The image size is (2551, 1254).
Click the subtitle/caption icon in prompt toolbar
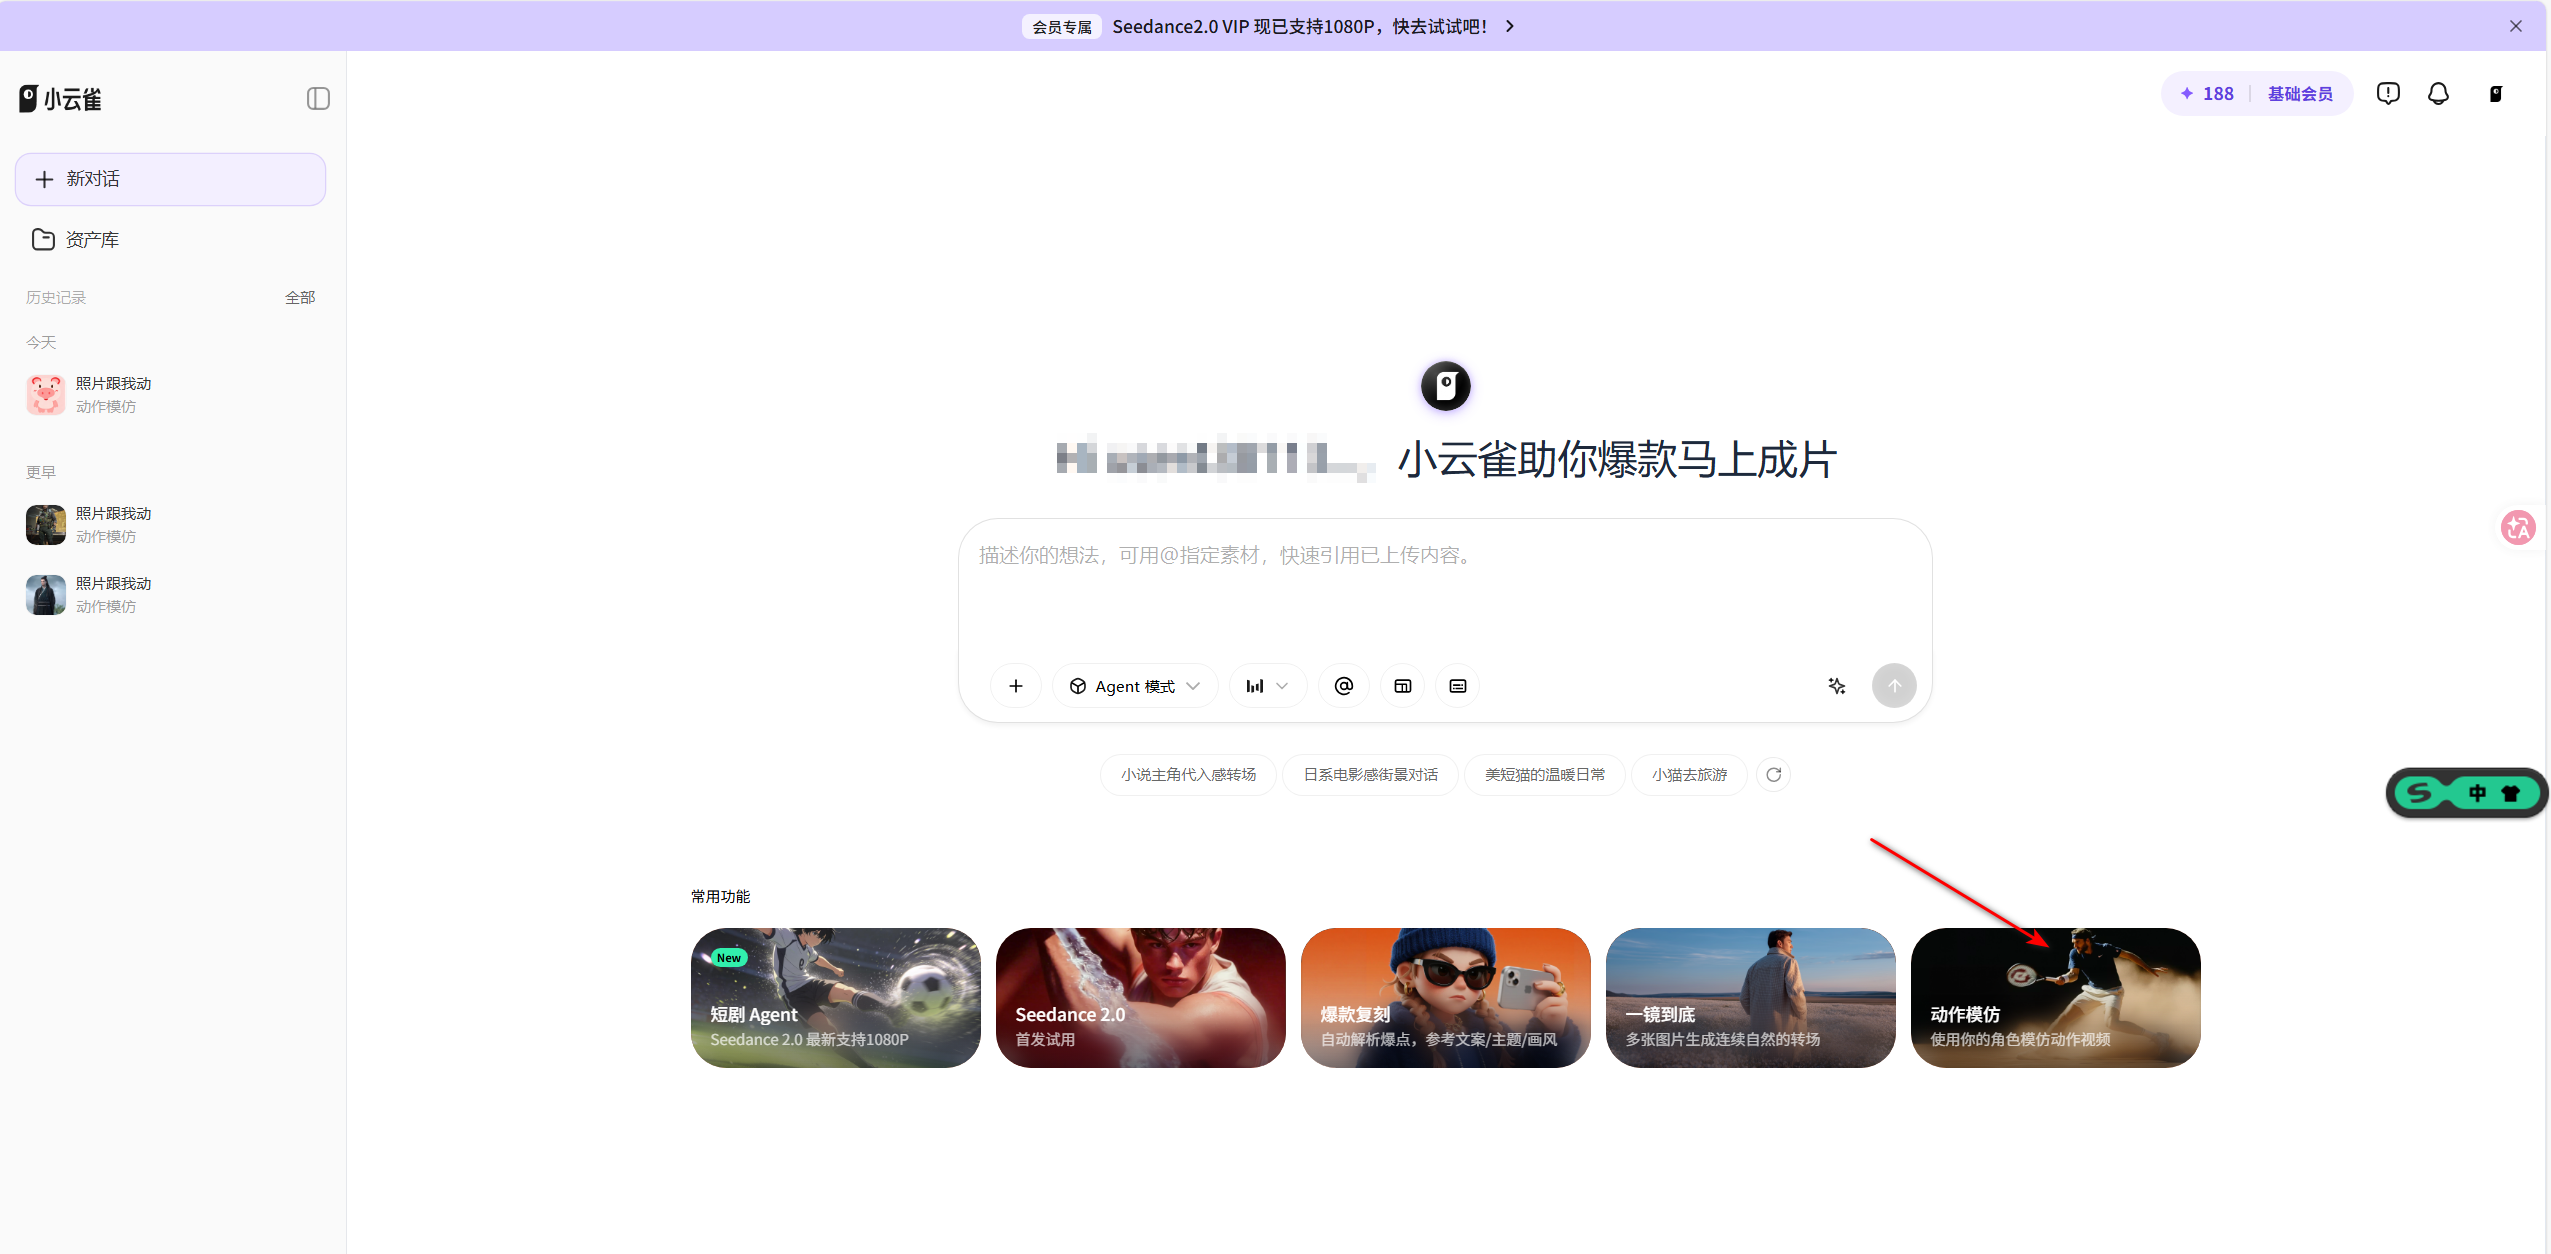point(1457,686)
